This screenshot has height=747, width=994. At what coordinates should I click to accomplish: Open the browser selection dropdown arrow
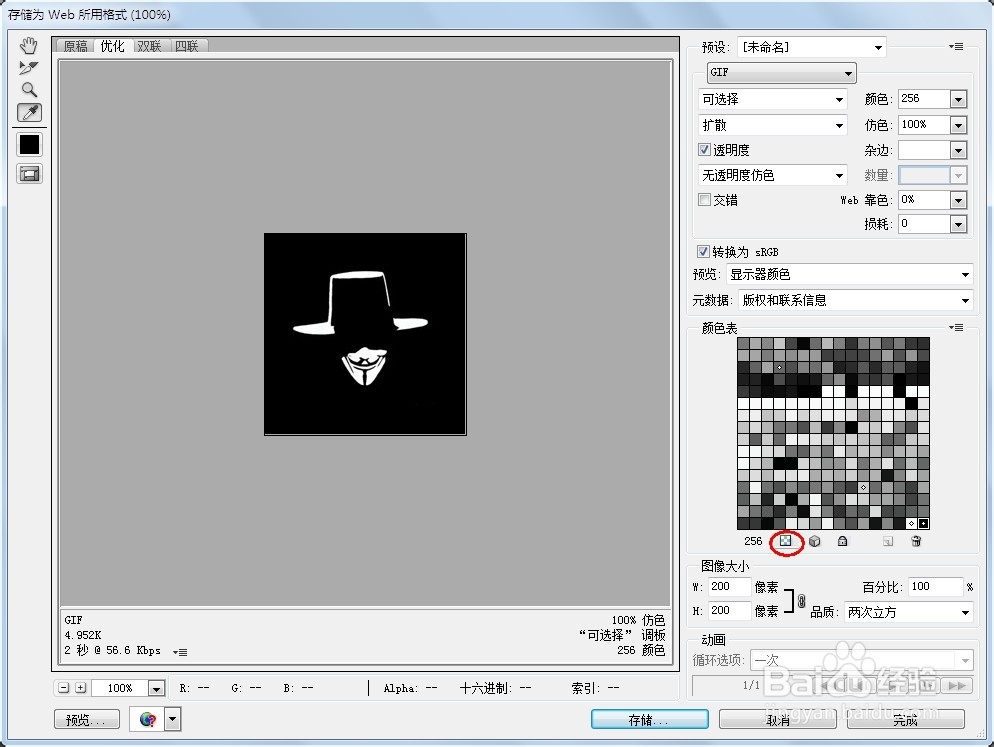(x=173, y=720)
